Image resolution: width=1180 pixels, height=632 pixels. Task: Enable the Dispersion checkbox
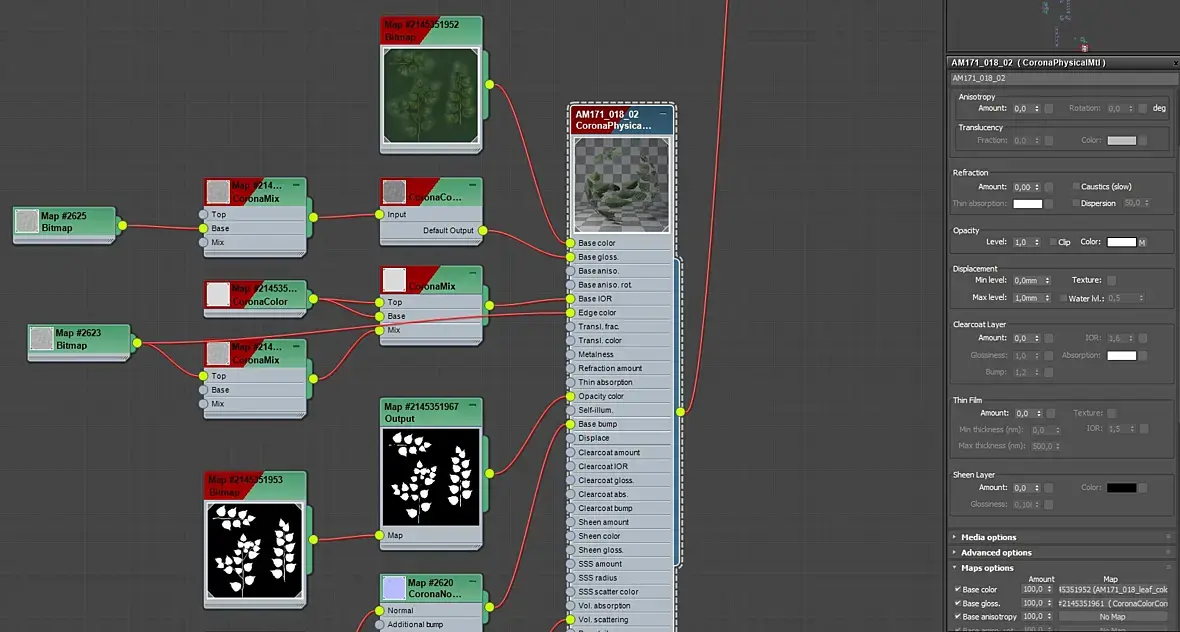[1075, 203]
